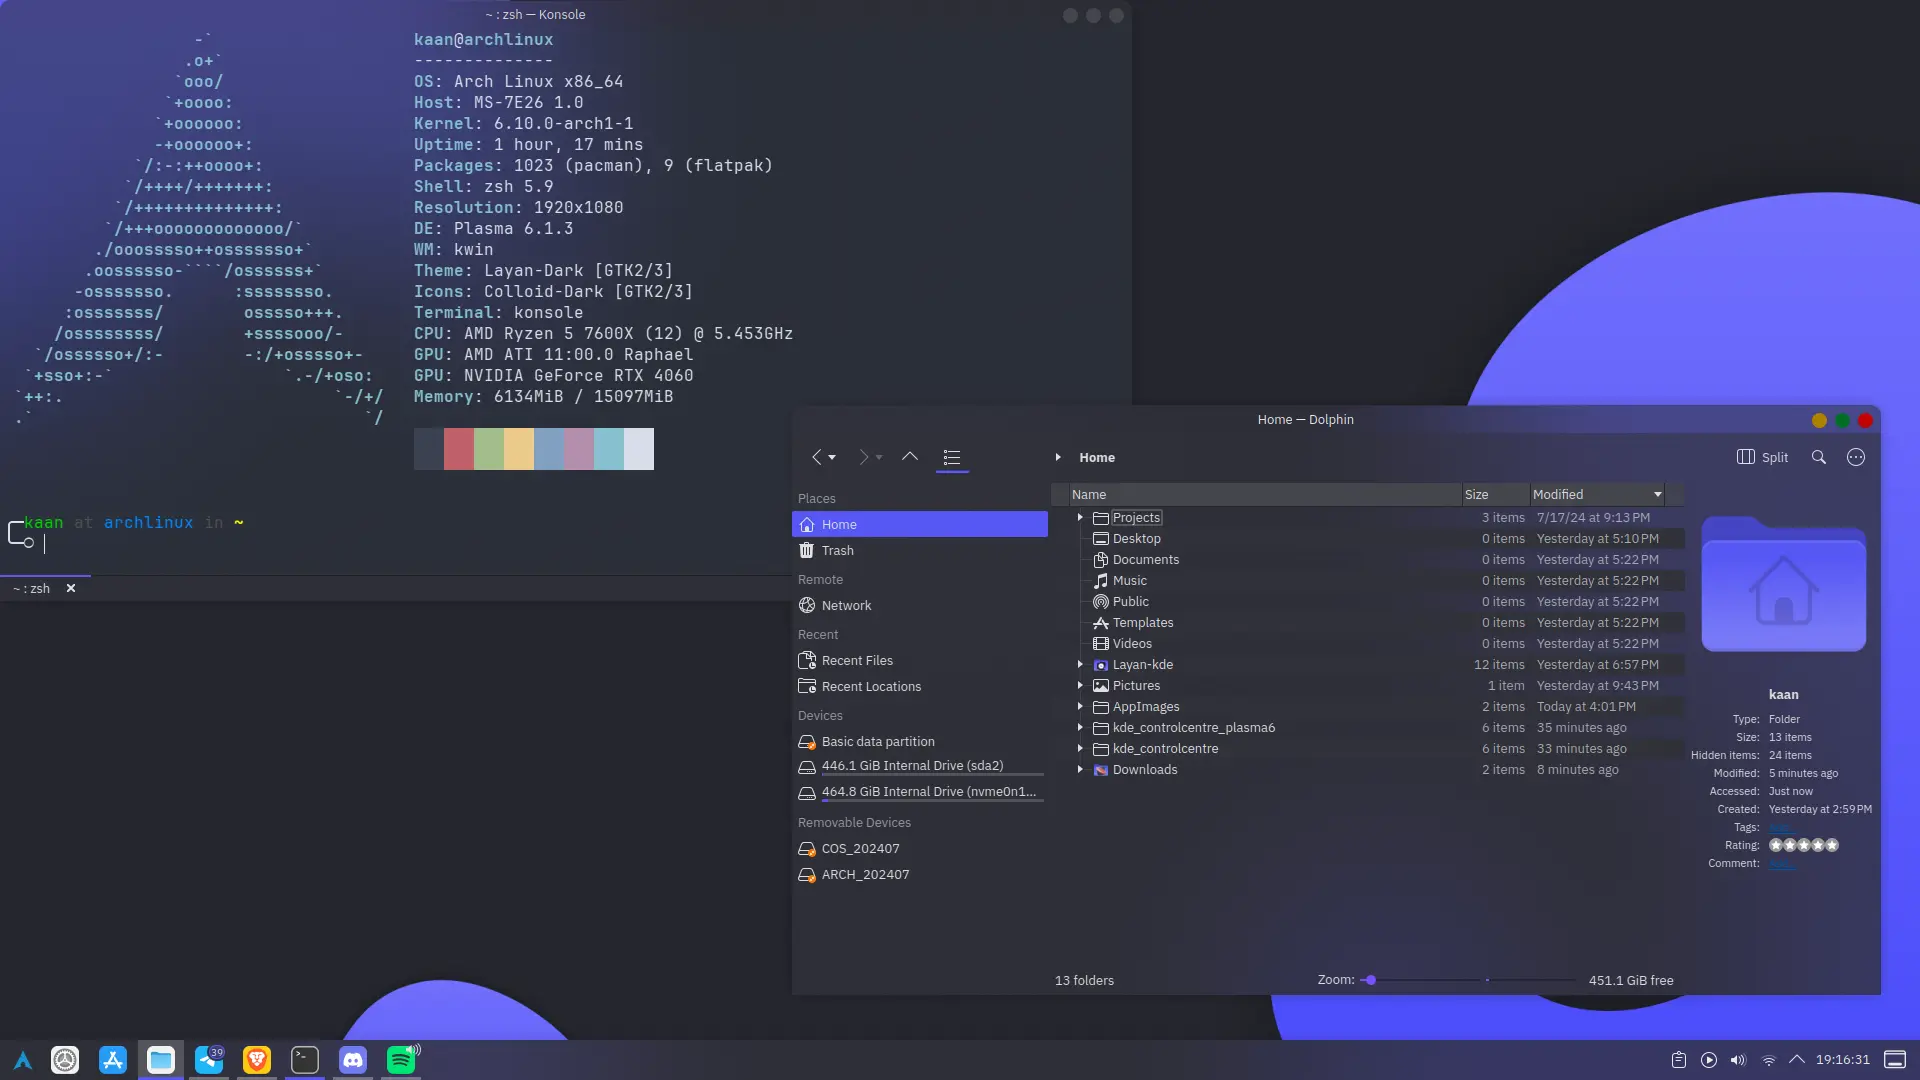1920x1080 pixels.
Task: Select the Music folder icon
Action: [x=1101, y=580]
